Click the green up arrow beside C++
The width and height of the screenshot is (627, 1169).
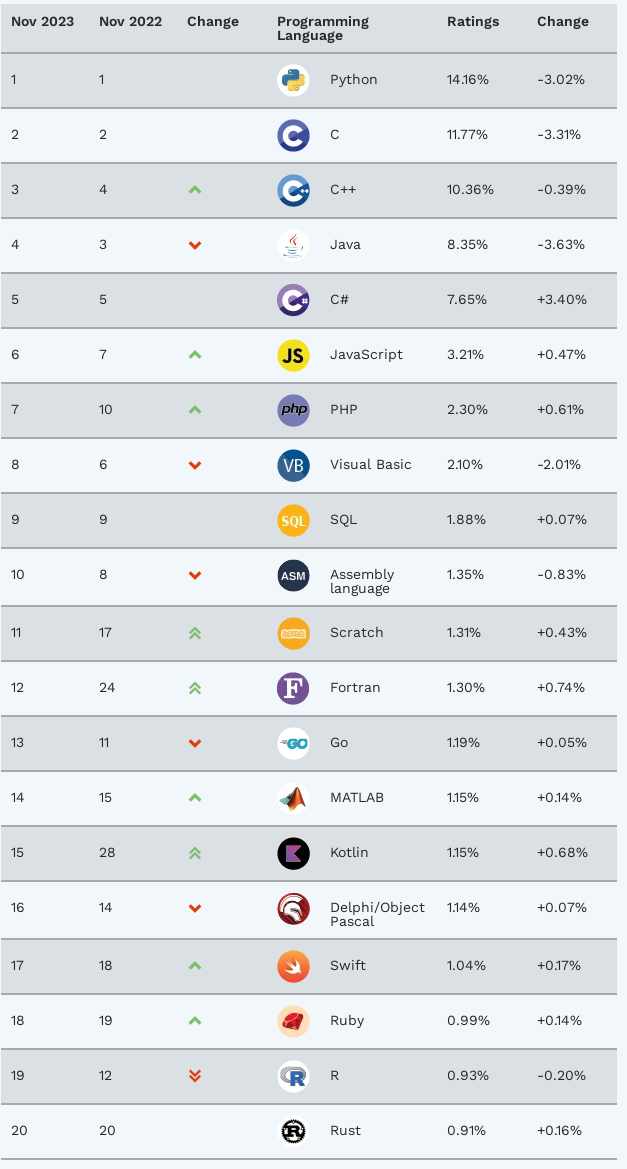(195, 189)
